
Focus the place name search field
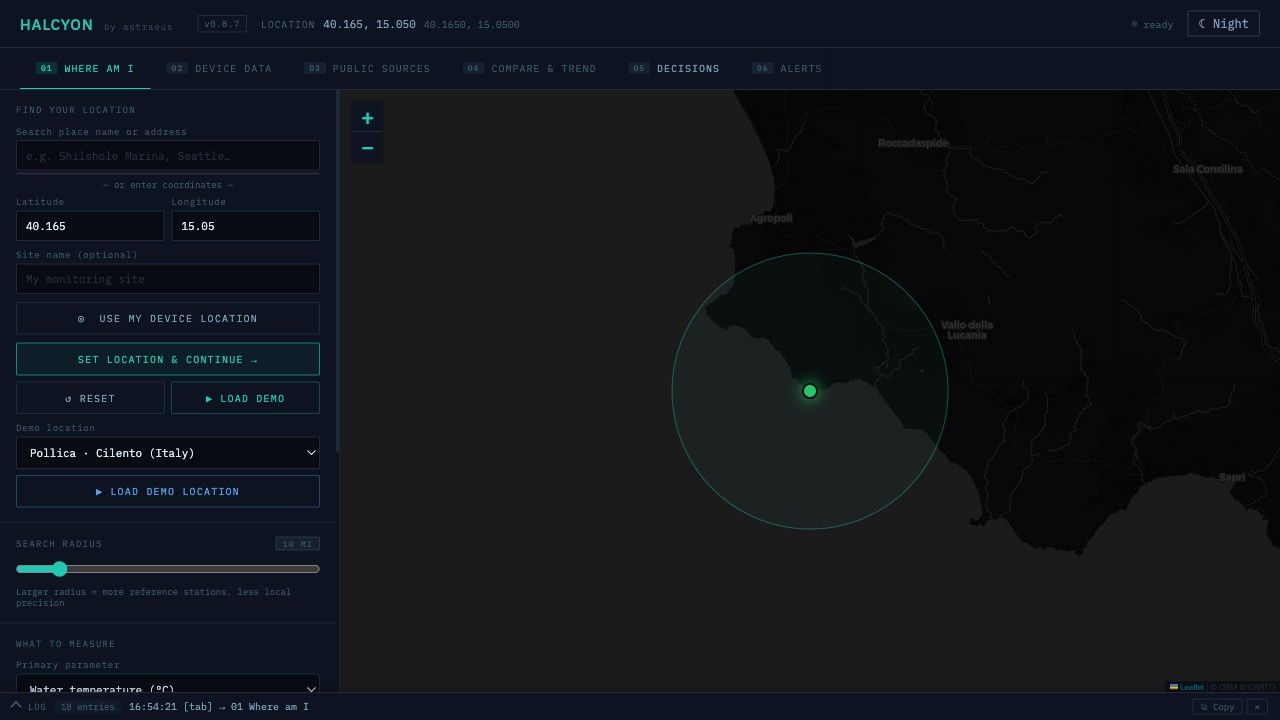click(168, 156)
